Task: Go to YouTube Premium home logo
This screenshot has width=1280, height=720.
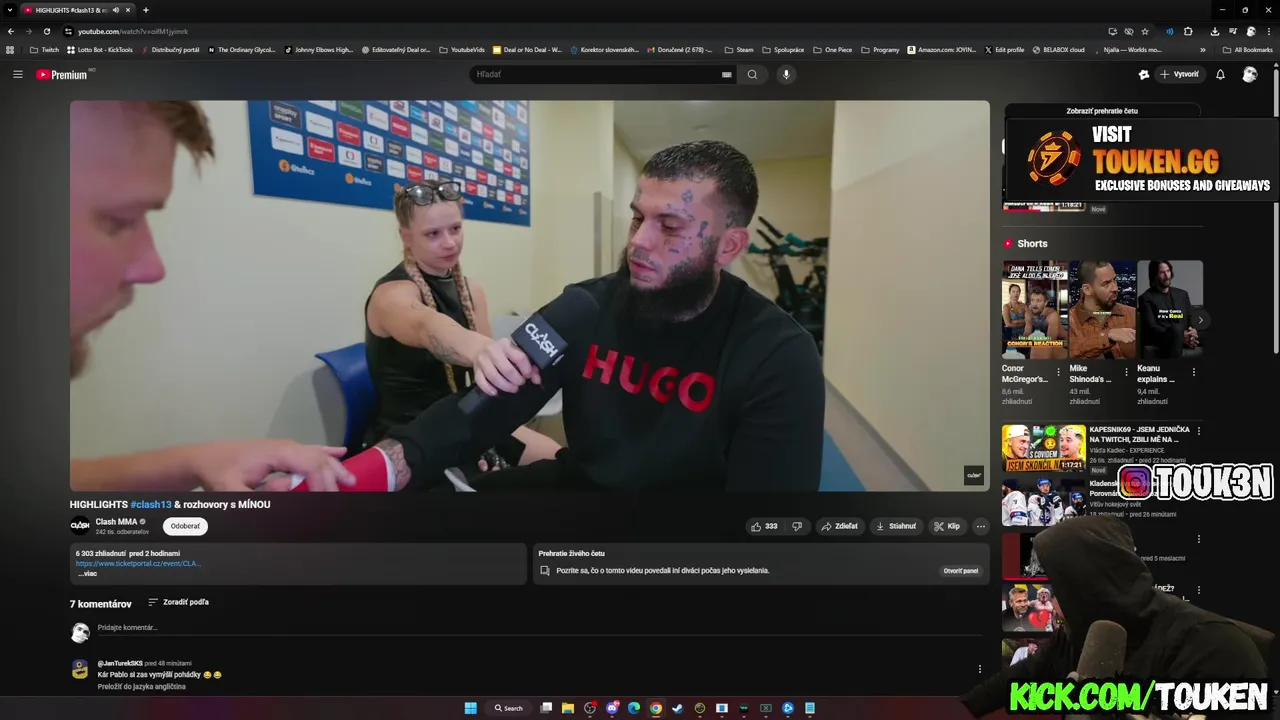Action: (62, 74)
